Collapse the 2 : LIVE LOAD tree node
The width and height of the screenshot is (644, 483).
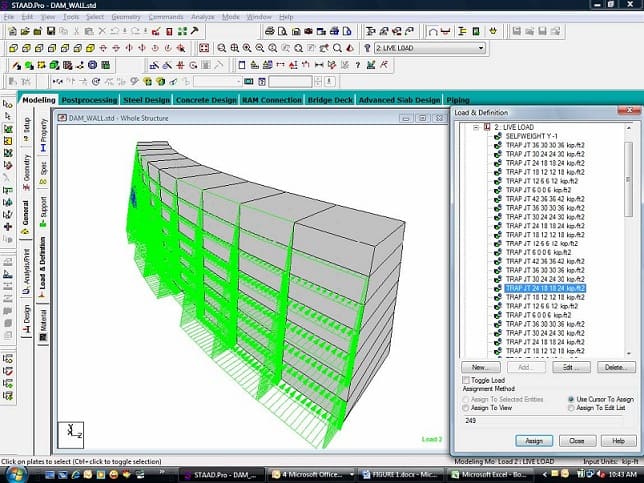[476, 127]
